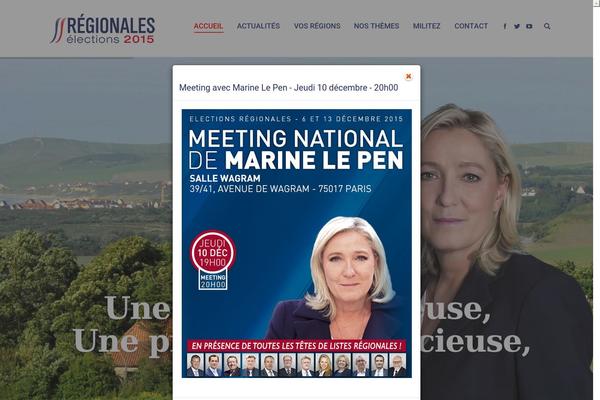This screenshot has height=400, width=600.
Task: Click the Régionales 2015 logo
Action: click(x=103, y=30)
